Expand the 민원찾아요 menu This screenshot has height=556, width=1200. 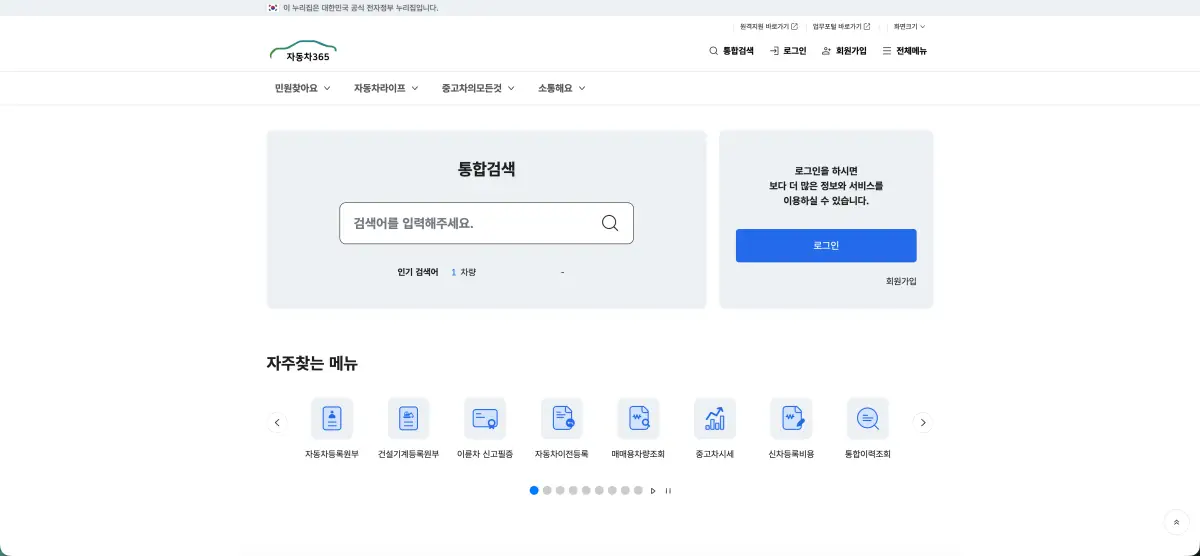pyautogui.click(x=302, y=88)
